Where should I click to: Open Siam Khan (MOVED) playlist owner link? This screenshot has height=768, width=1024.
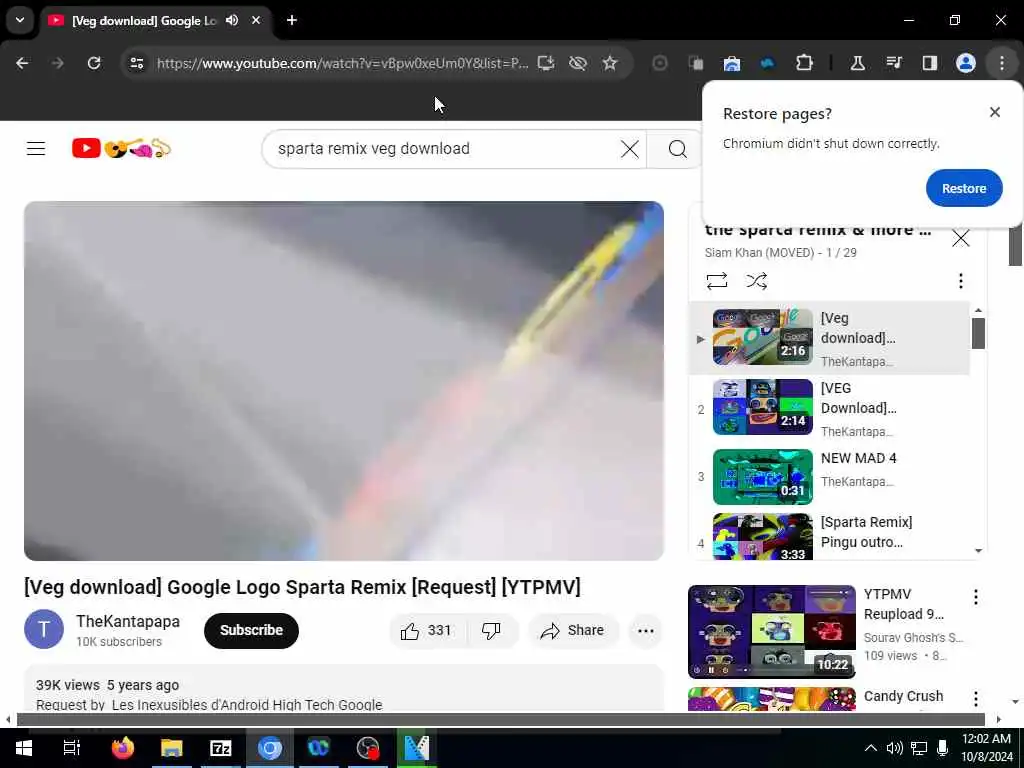pyautogui.click(x=759, y=253)
